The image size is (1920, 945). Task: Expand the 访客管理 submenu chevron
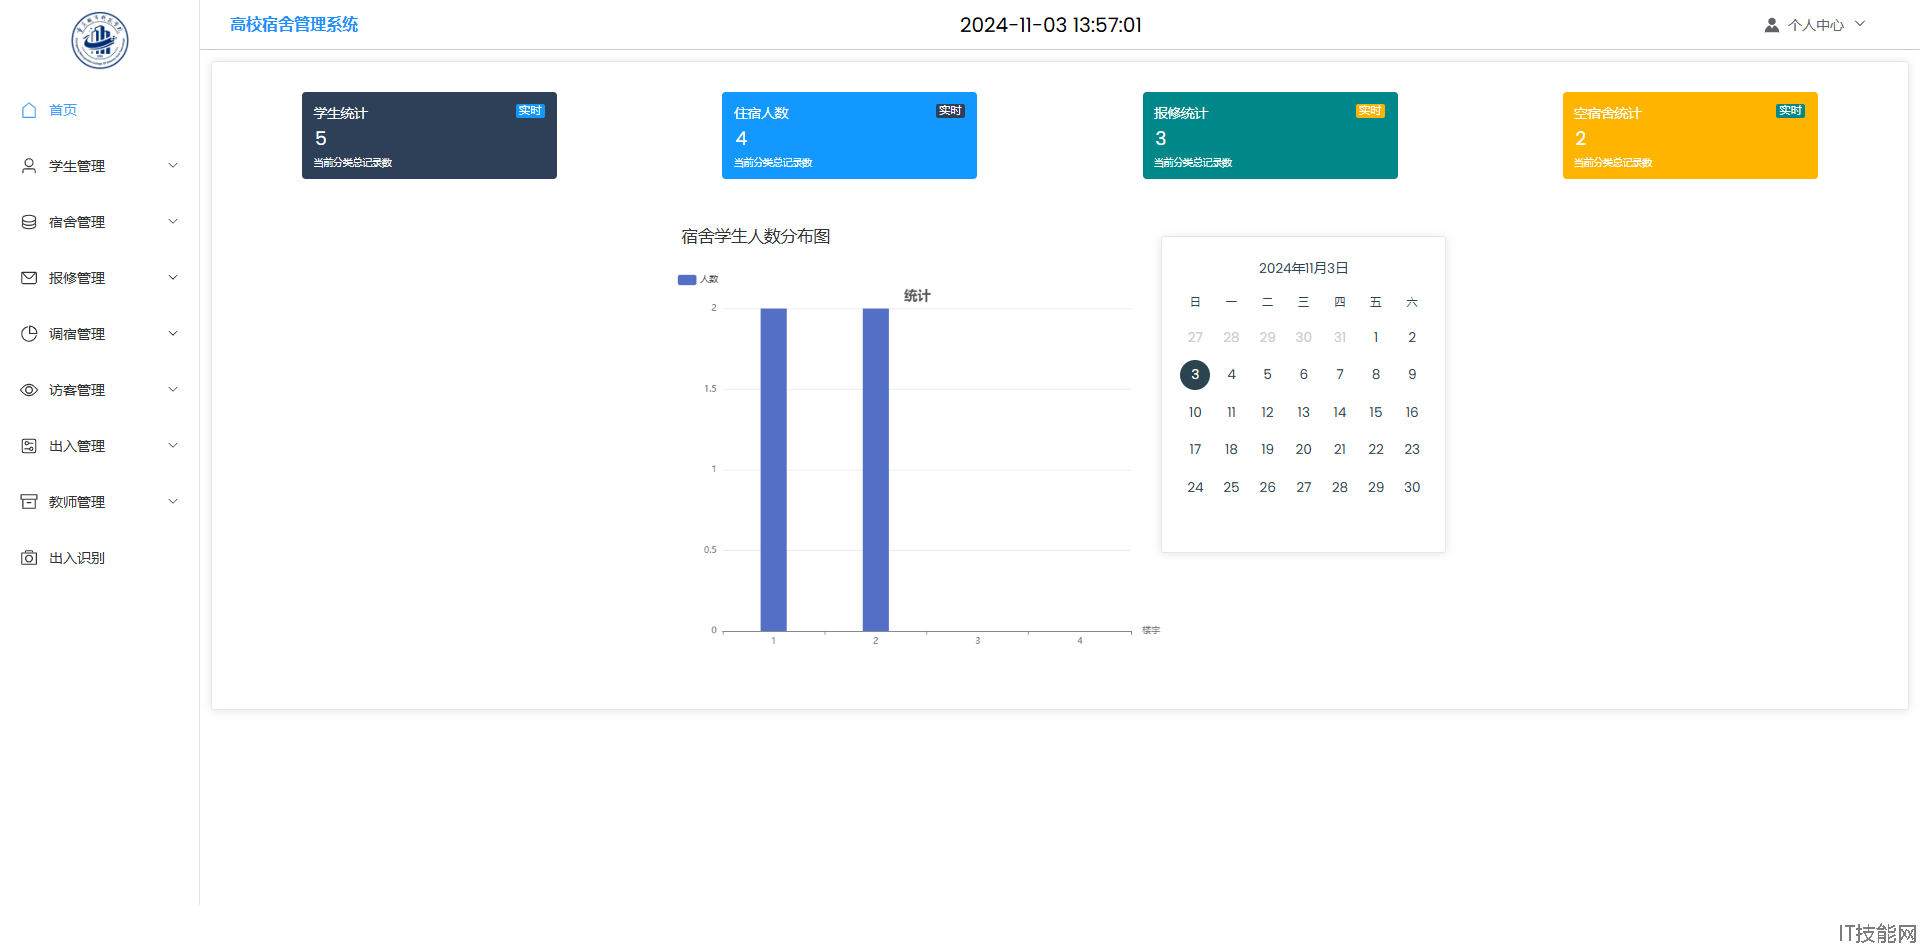(x=173, y=390)
